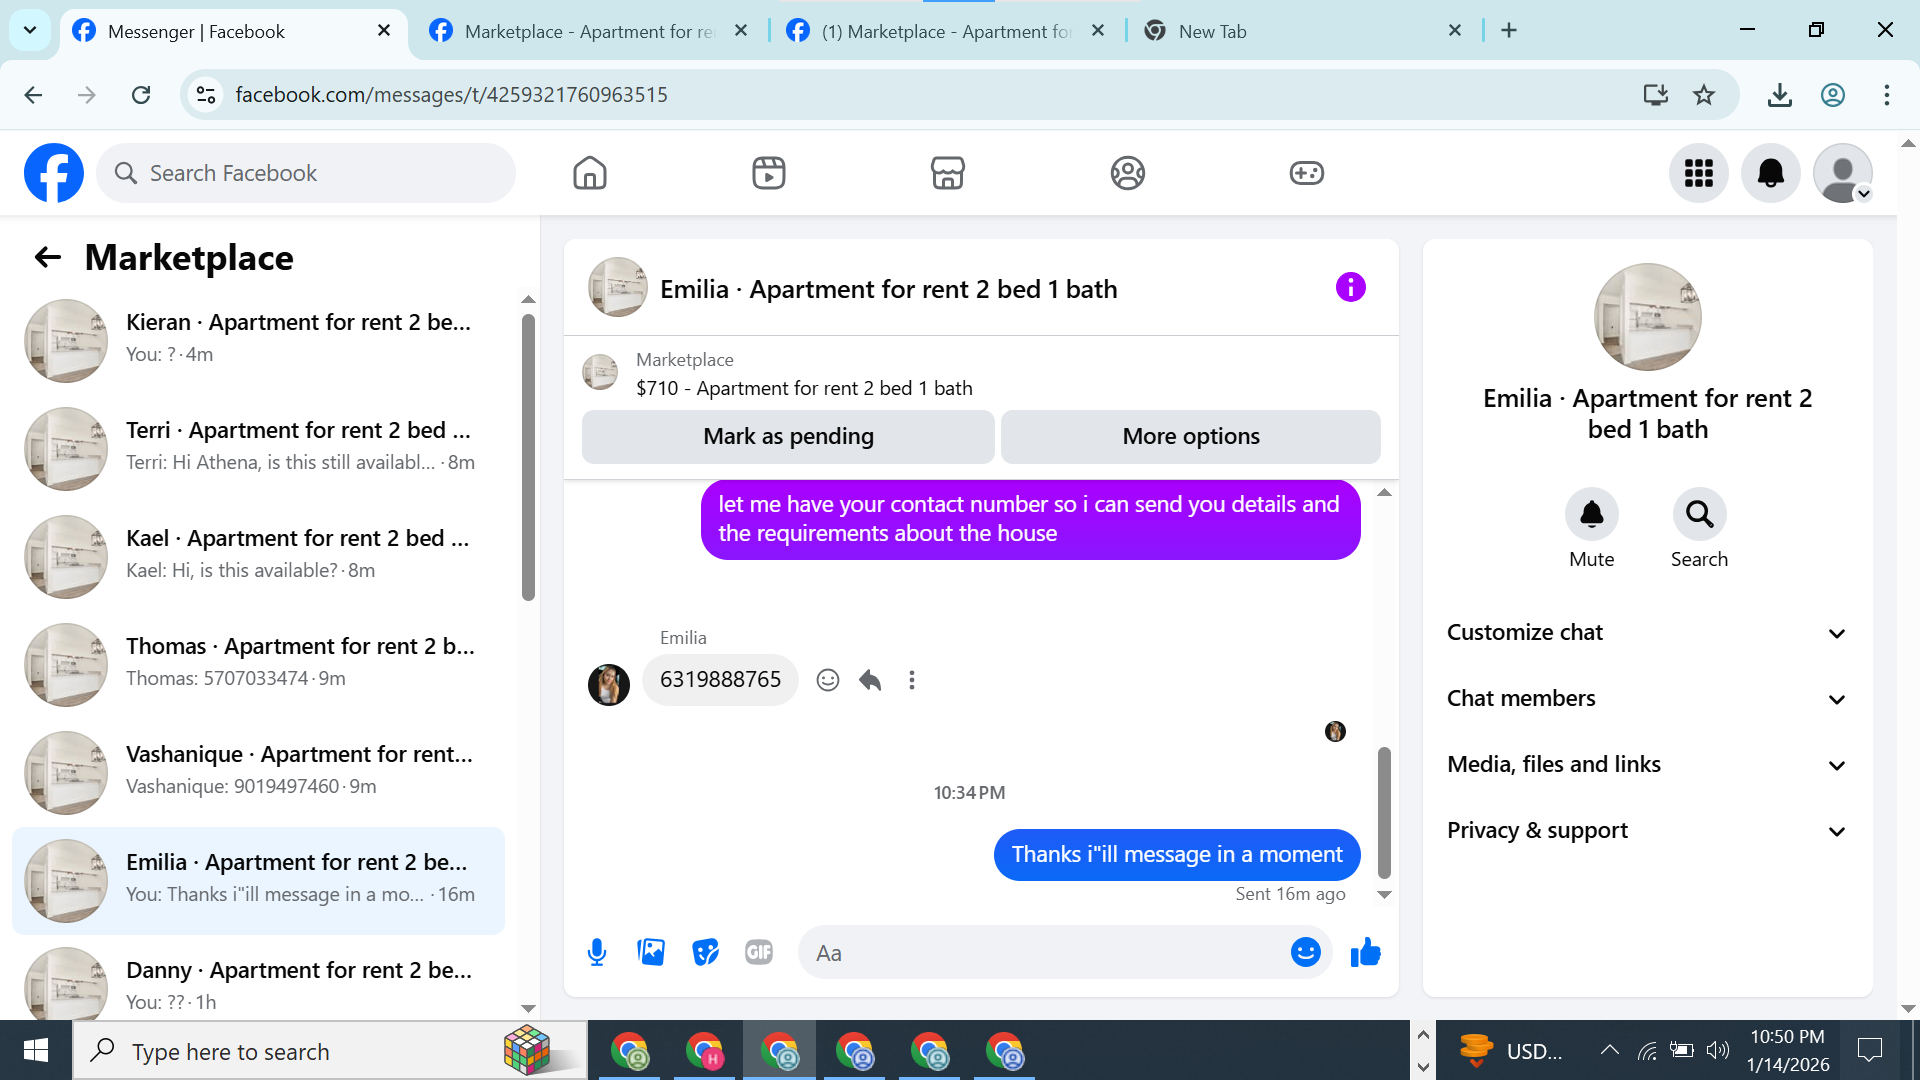Send a thumbs-up like
The height and width of the screenshot is (1080, 1920).
point(1365,953)
